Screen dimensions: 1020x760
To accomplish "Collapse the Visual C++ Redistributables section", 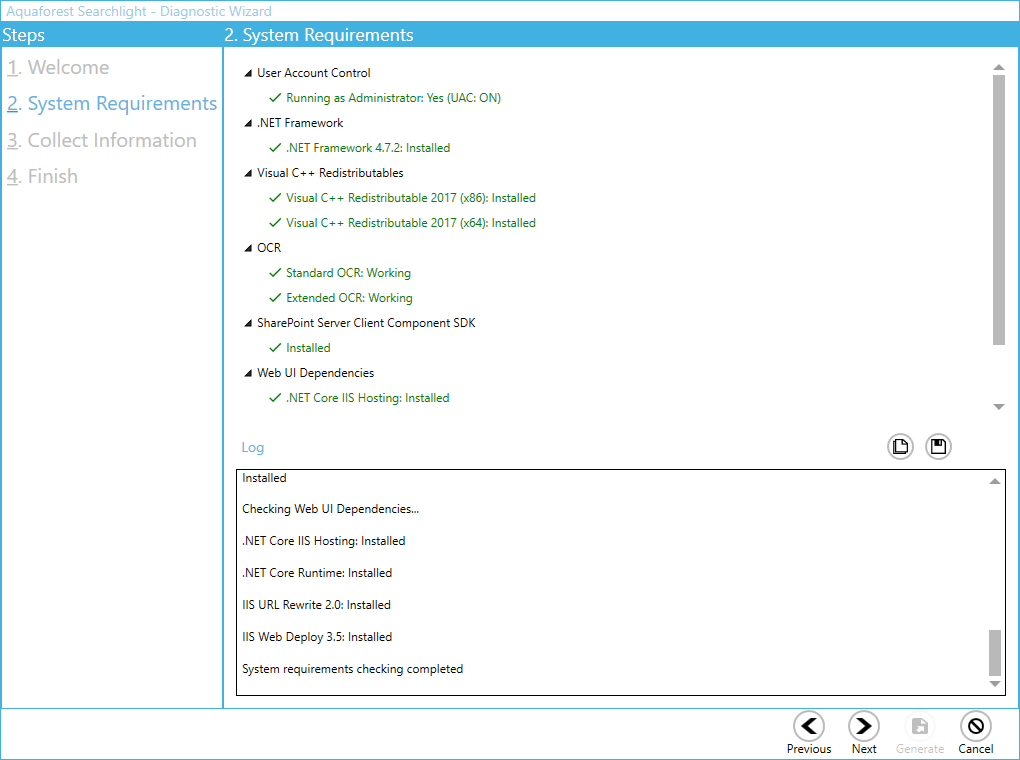I will [248, 173].
